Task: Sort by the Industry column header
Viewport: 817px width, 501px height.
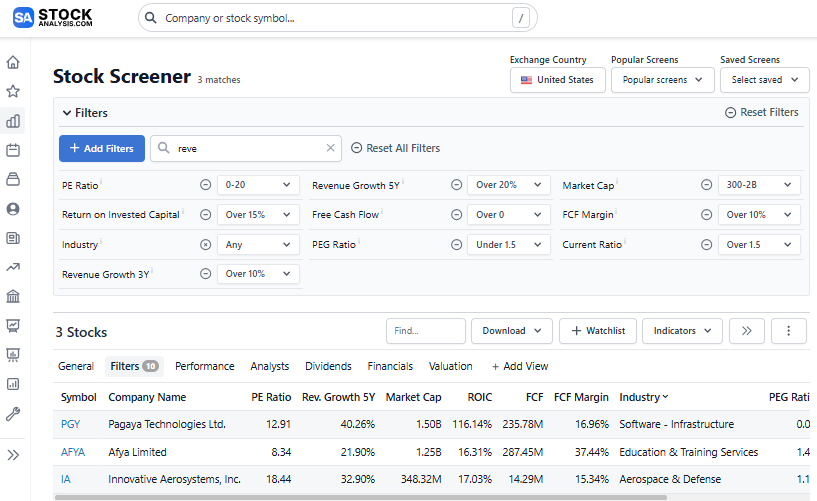Action: (x=643, y=397)
